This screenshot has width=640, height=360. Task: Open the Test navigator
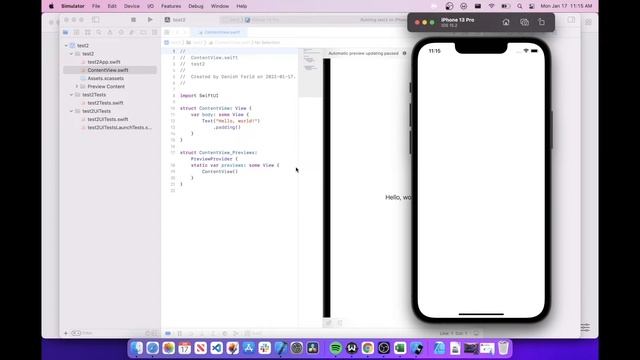tap(121, 32)
